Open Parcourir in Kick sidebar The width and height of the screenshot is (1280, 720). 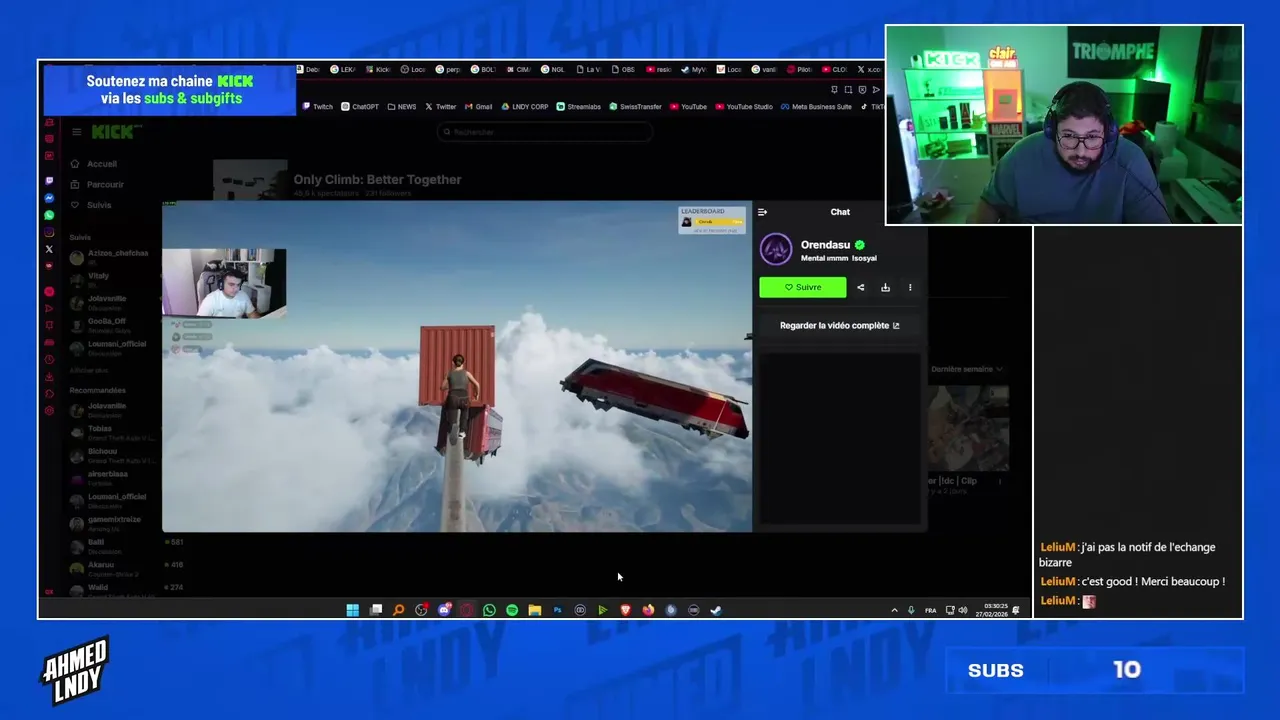(97, 184)
